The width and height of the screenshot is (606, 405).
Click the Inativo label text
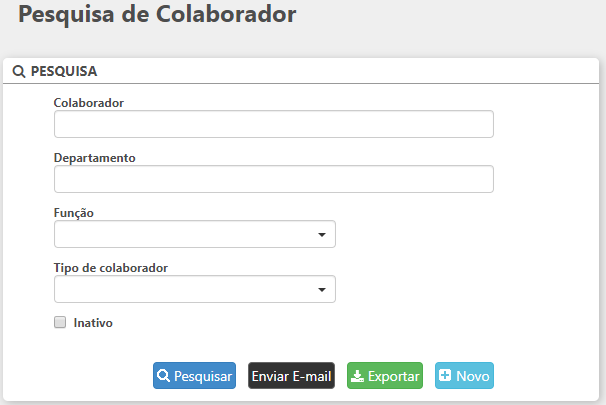(x=93, y=323)
